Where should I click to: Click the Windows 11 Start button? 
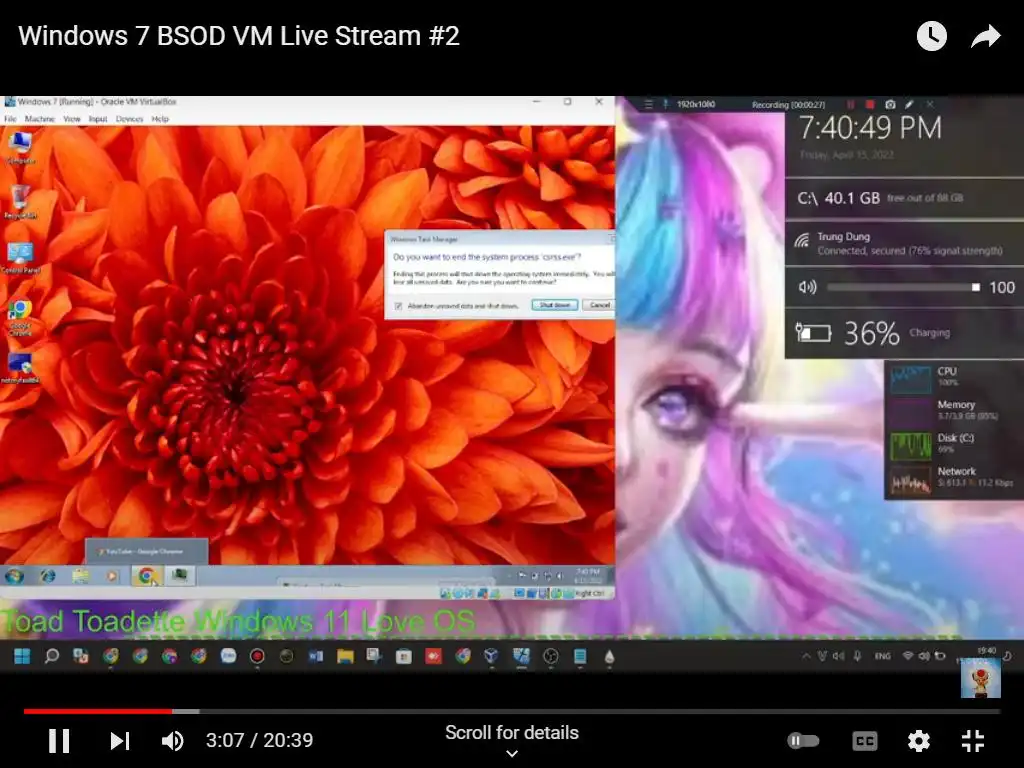point(22,656)
